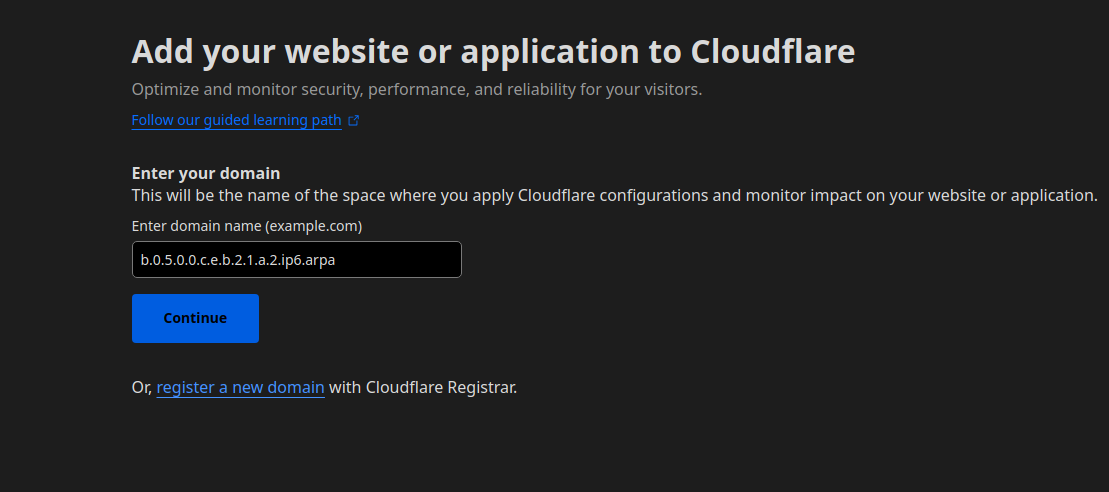Follow our guided learning path link
Screen dimensions: 1109x492
tap(236, 120)
